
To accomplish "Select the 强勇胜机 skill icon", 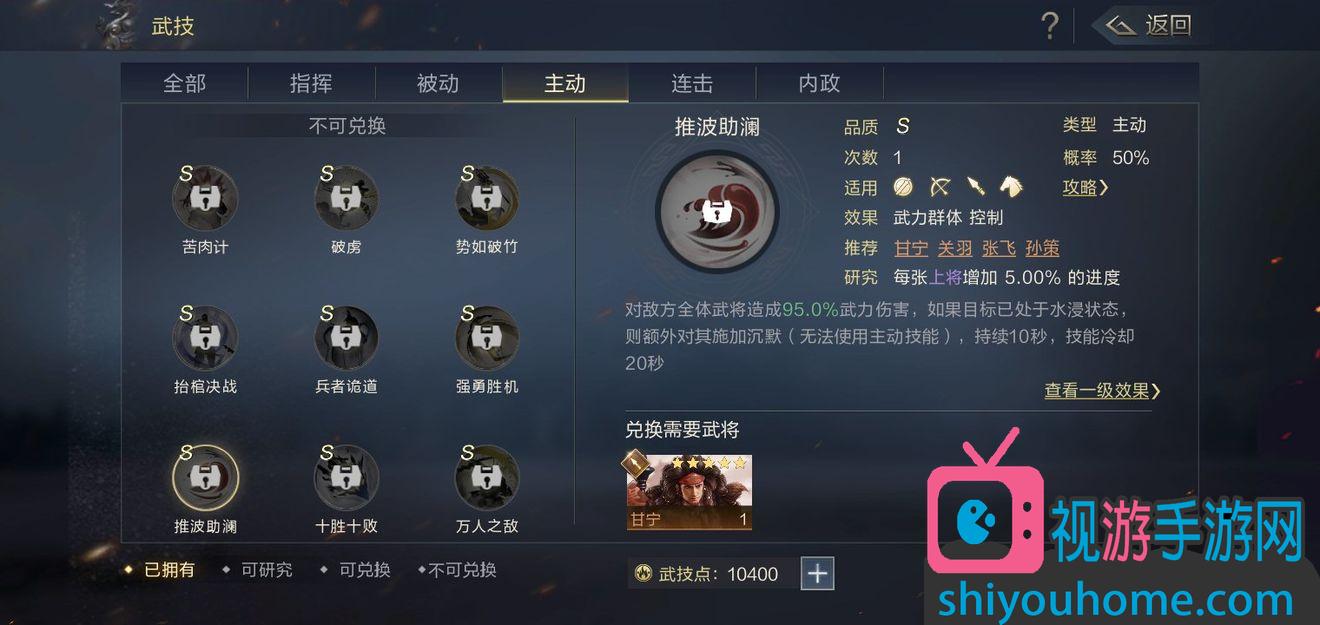I will pyautogui.click(x=487, y=338).
